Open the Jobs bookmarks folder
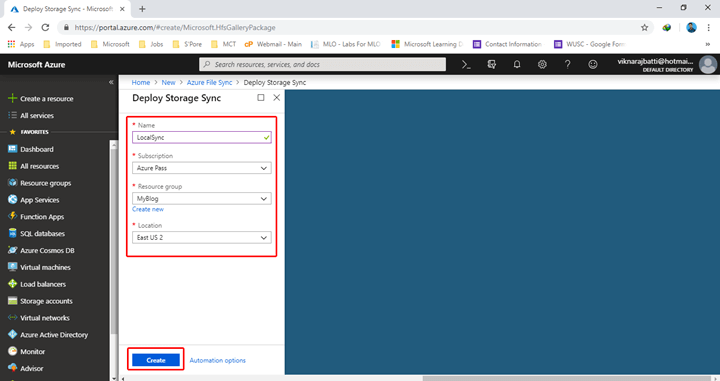This screenshot has height=381, width=720. [x=151, y=44]
